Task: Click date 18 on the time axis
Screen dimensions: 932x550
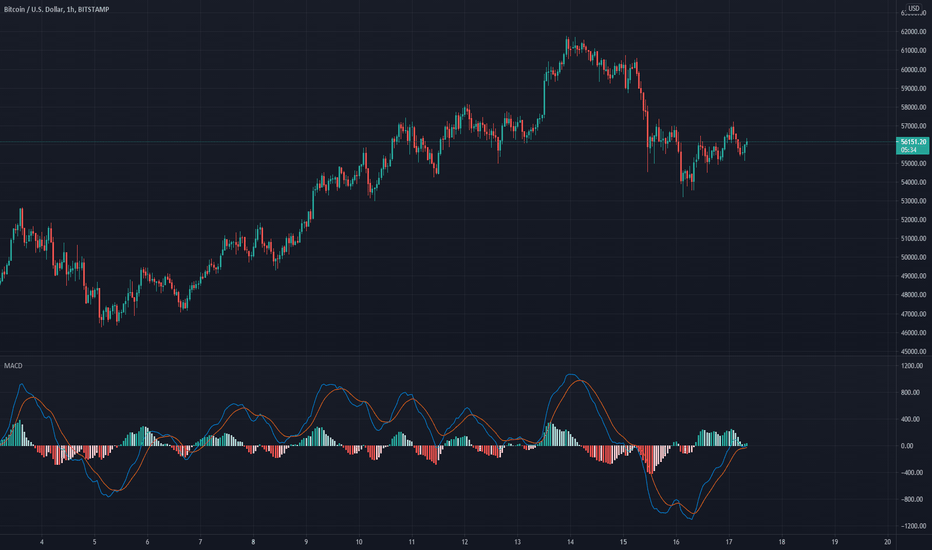Action: 782,542
